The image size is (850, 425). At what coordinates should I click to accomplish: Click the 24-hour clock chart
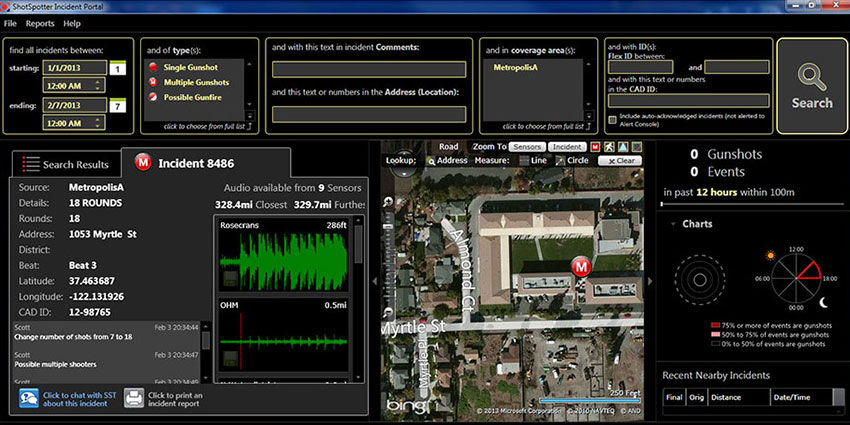(x=796, y=279)
